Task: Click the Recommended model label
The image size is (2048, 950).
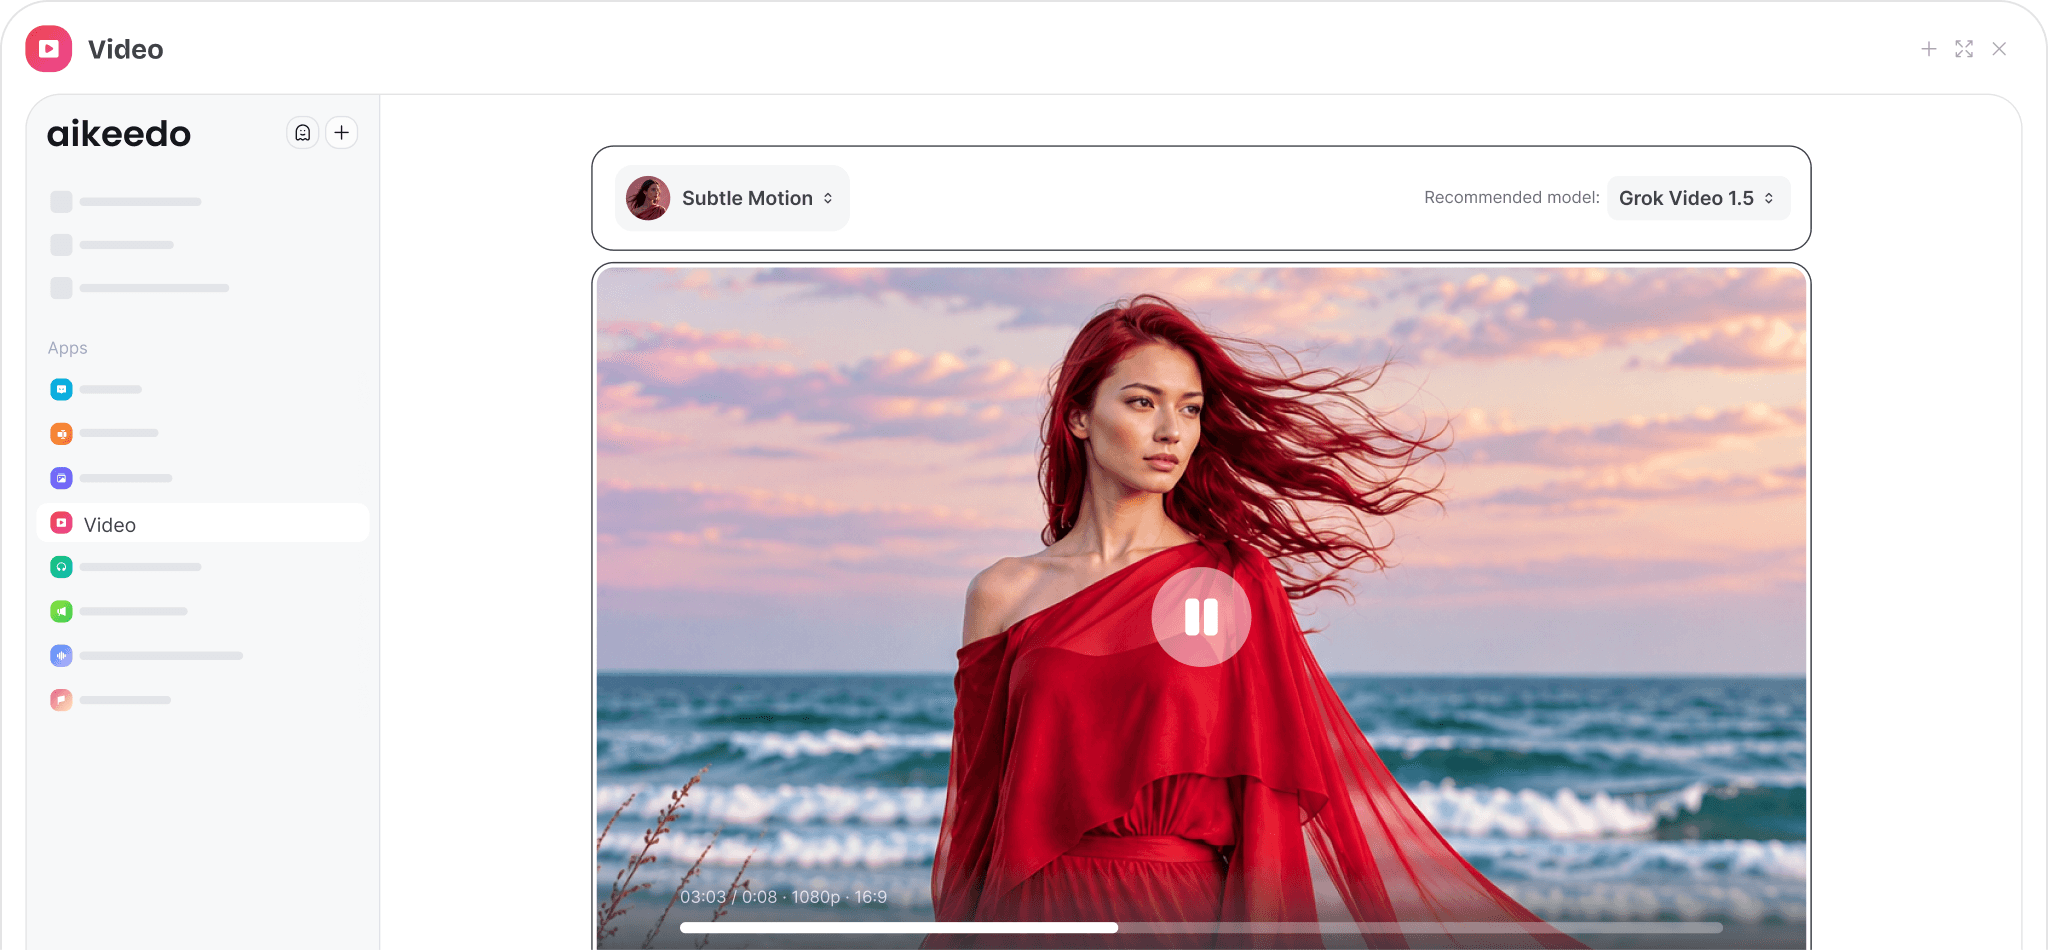Action: point(1511,198)
